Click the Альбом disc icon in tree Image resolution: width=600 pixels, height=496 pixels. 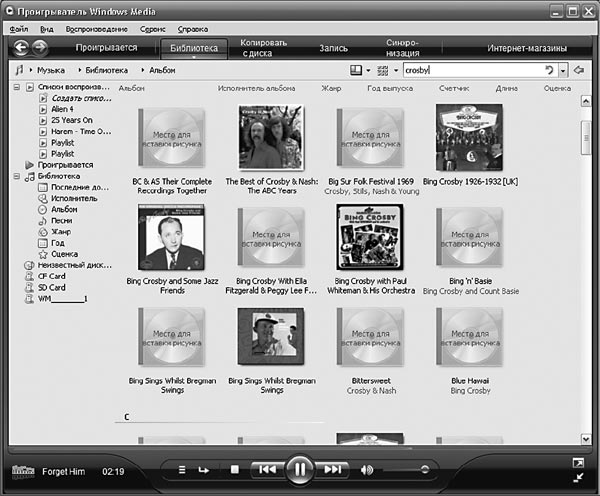click(x=42, y=209)
